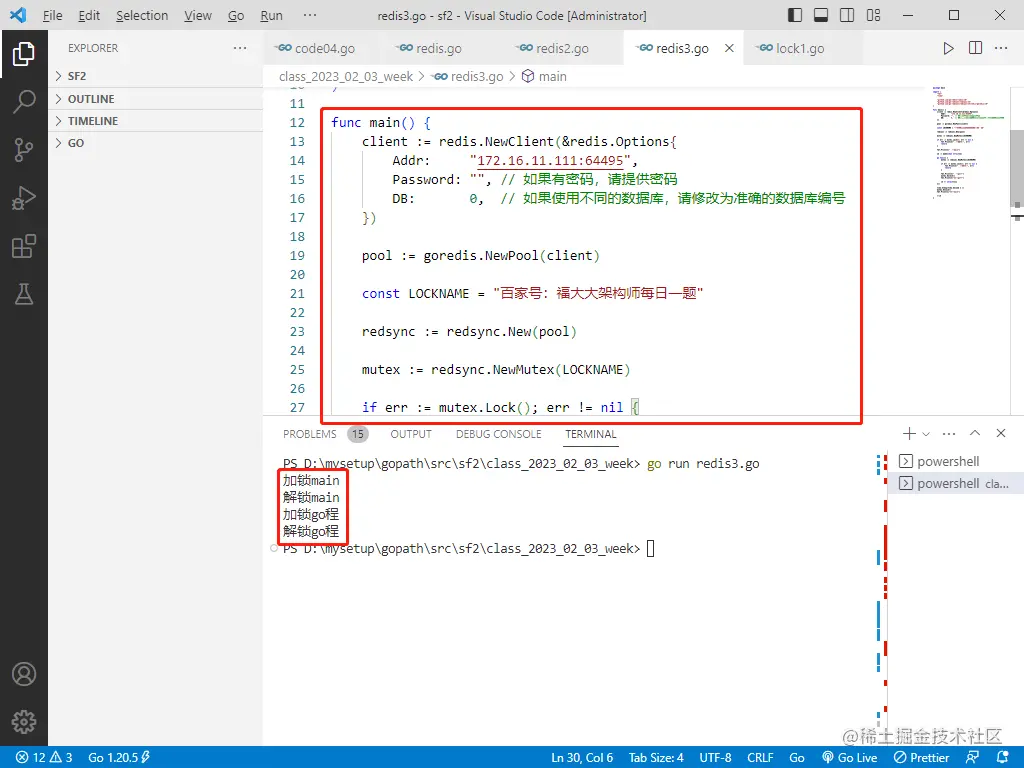Open the menu bar overflow ellipsis

[x=310, y=15]
